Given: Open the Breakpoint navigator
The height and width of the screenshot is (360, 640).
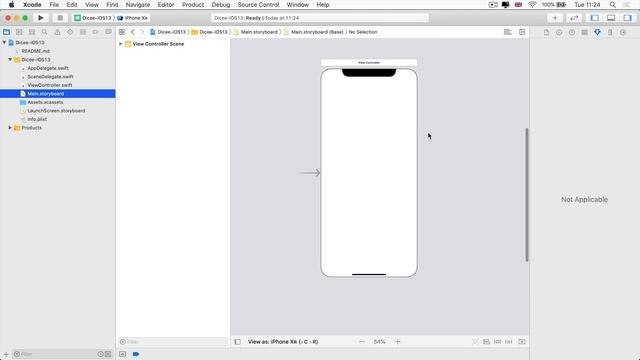Looking at the screenshot, I should click(x=96, y=32).
